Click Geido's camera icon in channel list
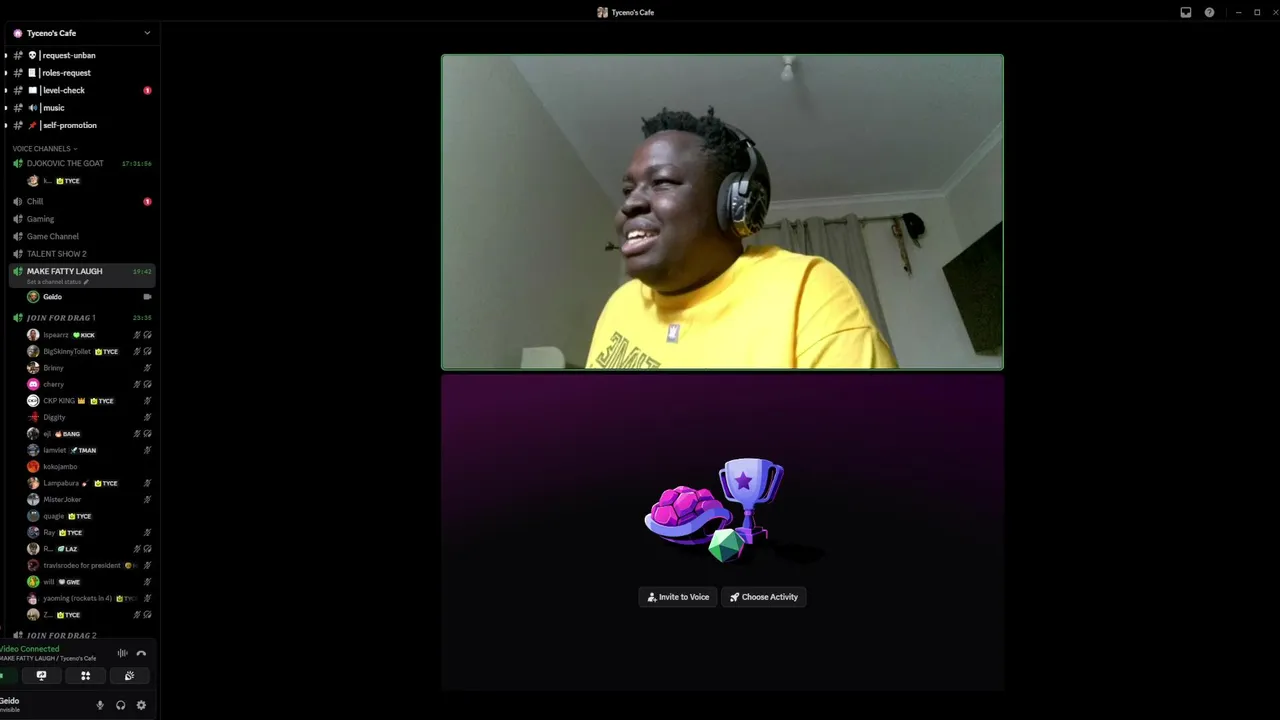The height and width of the screenshot is (720, 1280). [x=148, y=297]
